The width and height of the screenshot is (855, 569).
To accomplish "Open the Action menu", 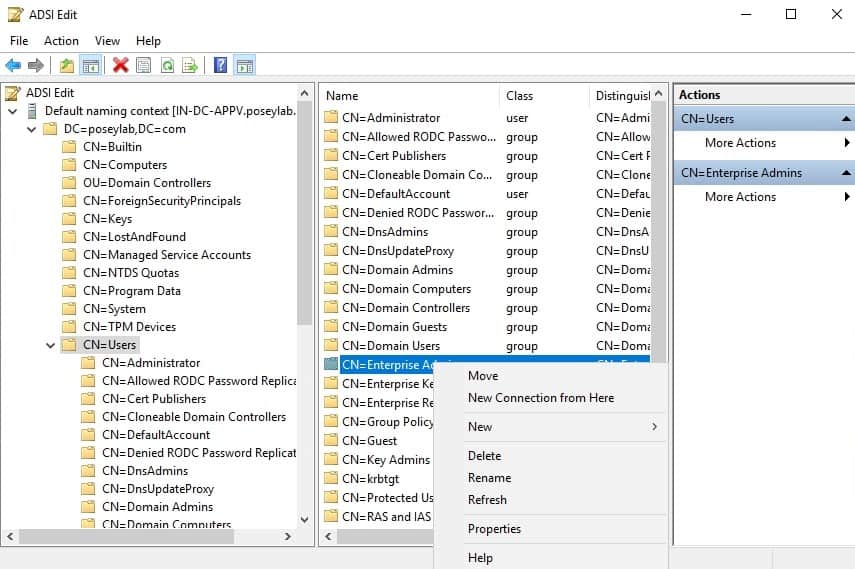I will coord(61,41).
